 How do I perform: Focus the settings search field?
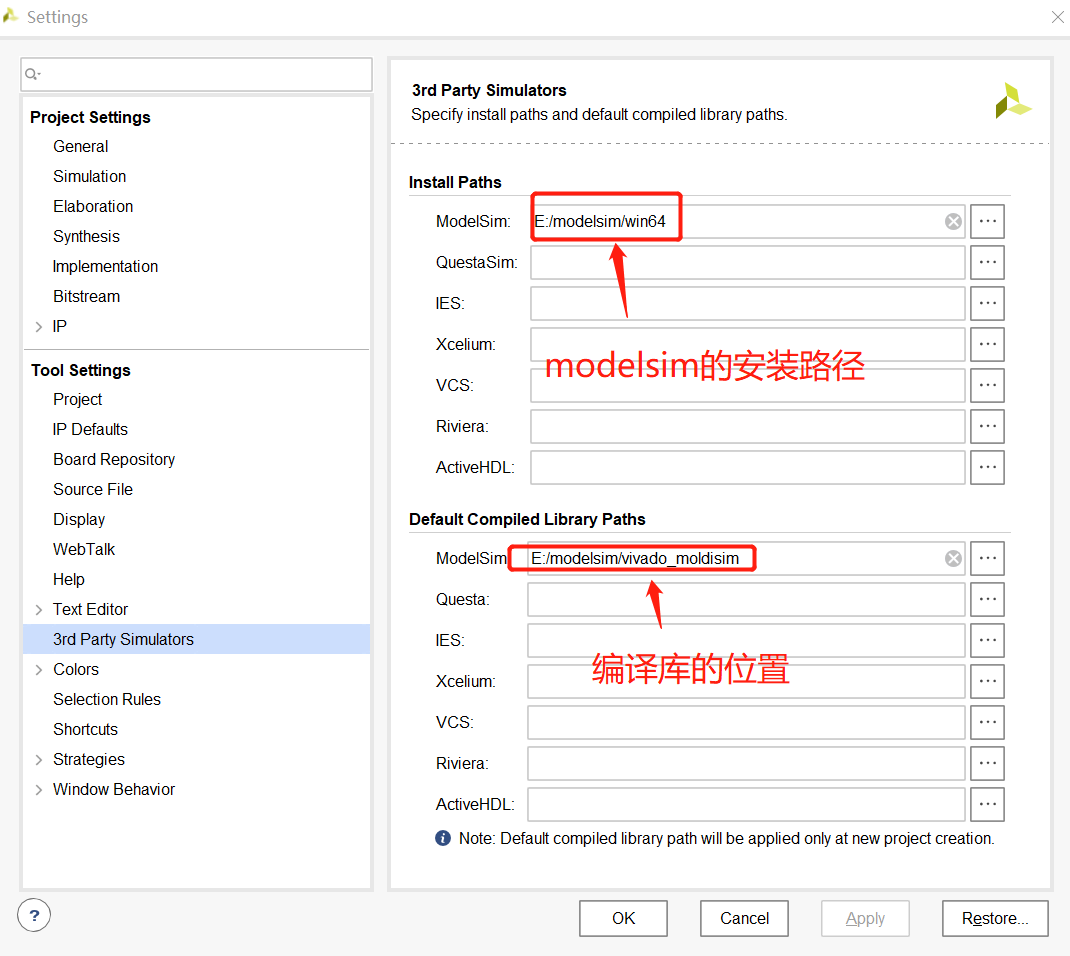tap(197, 74)
